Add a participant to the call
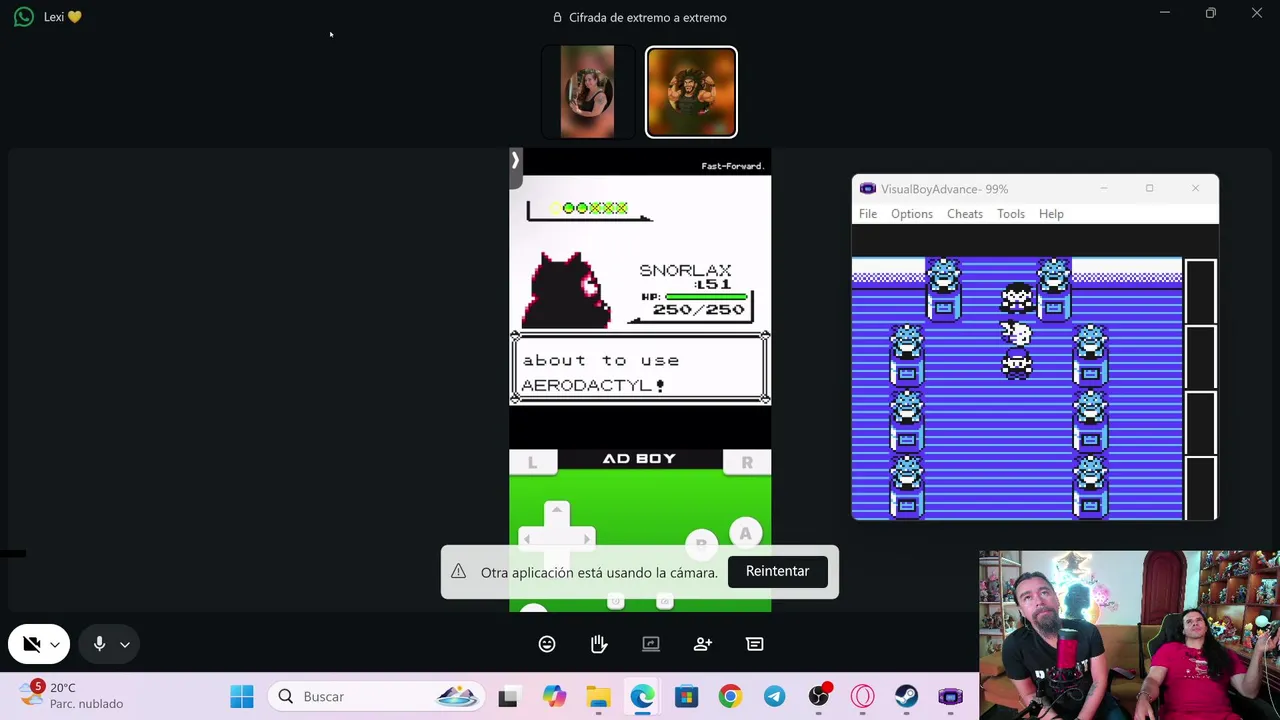 coord(703,644)
